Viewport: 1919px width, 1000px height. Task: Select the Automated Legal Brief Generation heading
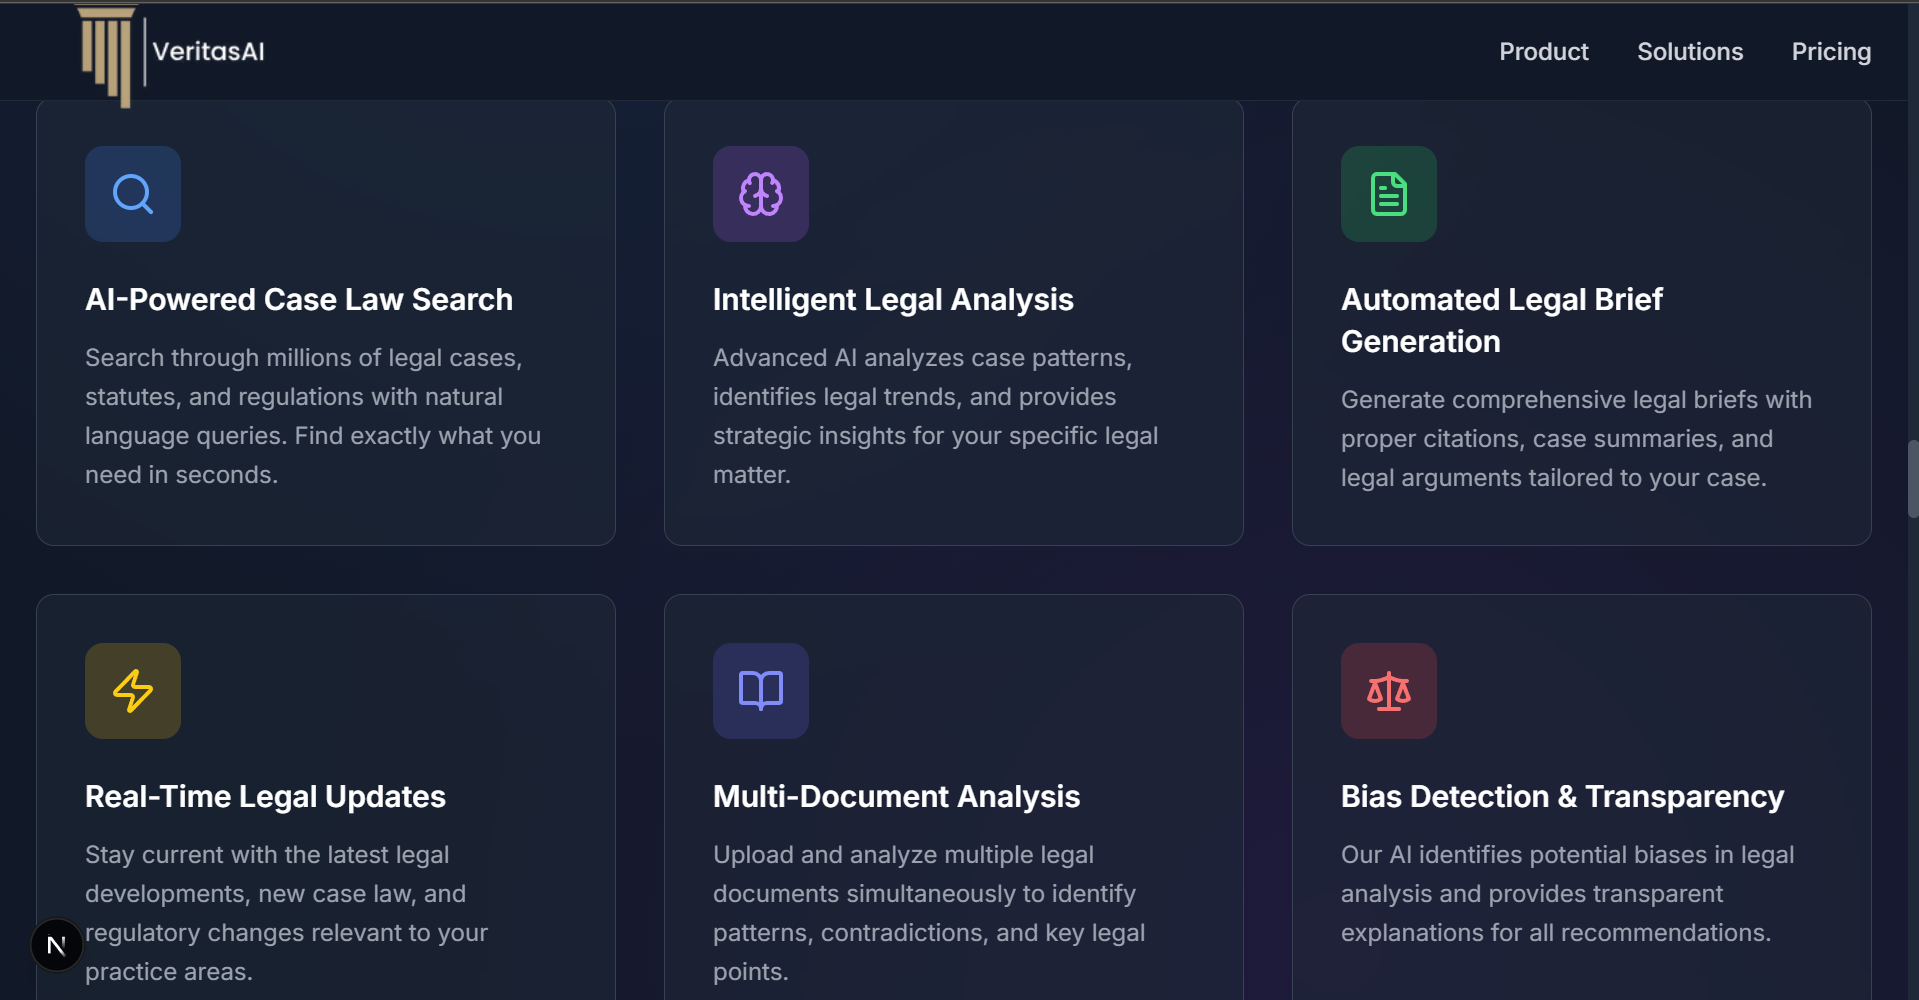1501,320
